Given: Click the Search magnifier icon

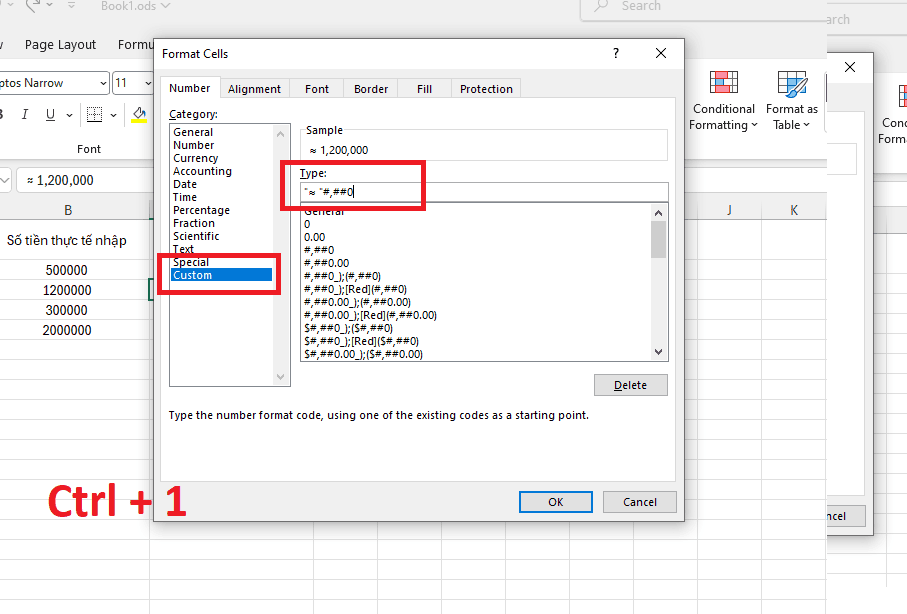Looking at the screenshot, I should click(602, 6).
